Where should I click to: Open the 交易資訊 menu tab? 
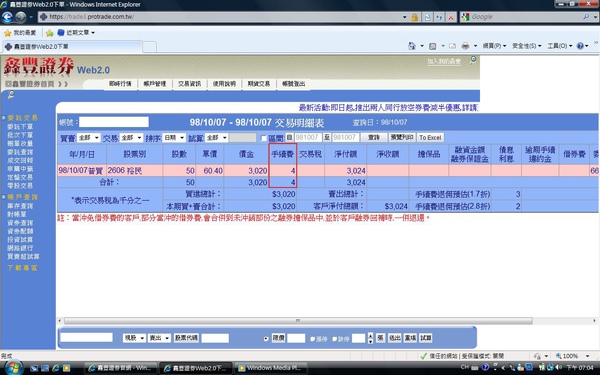click(x=189, y=84)
